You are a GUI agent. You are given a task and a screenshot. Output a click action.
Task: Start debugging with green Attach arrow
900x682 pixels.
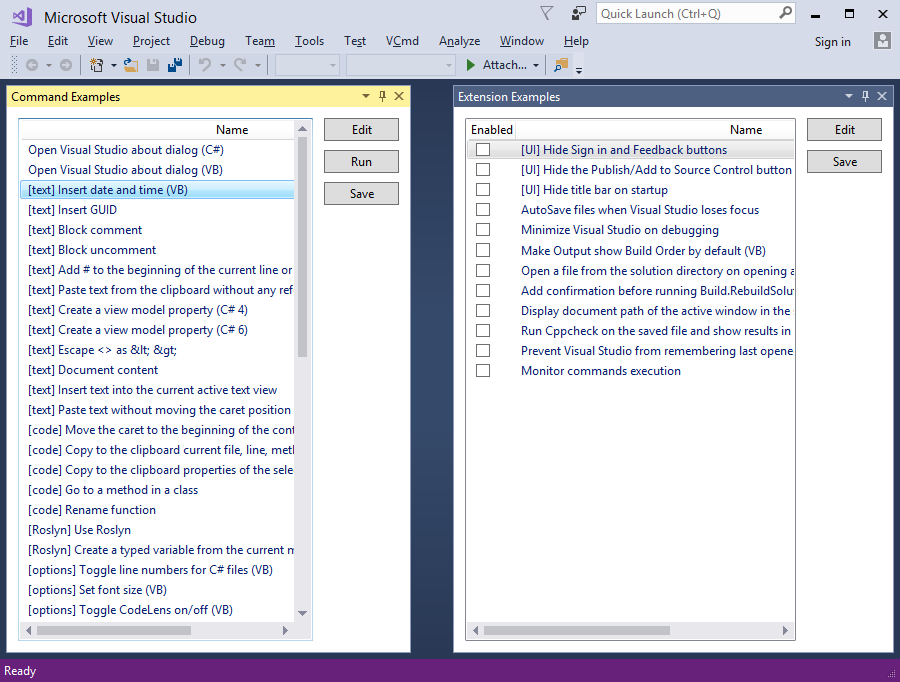coord(471,65)
